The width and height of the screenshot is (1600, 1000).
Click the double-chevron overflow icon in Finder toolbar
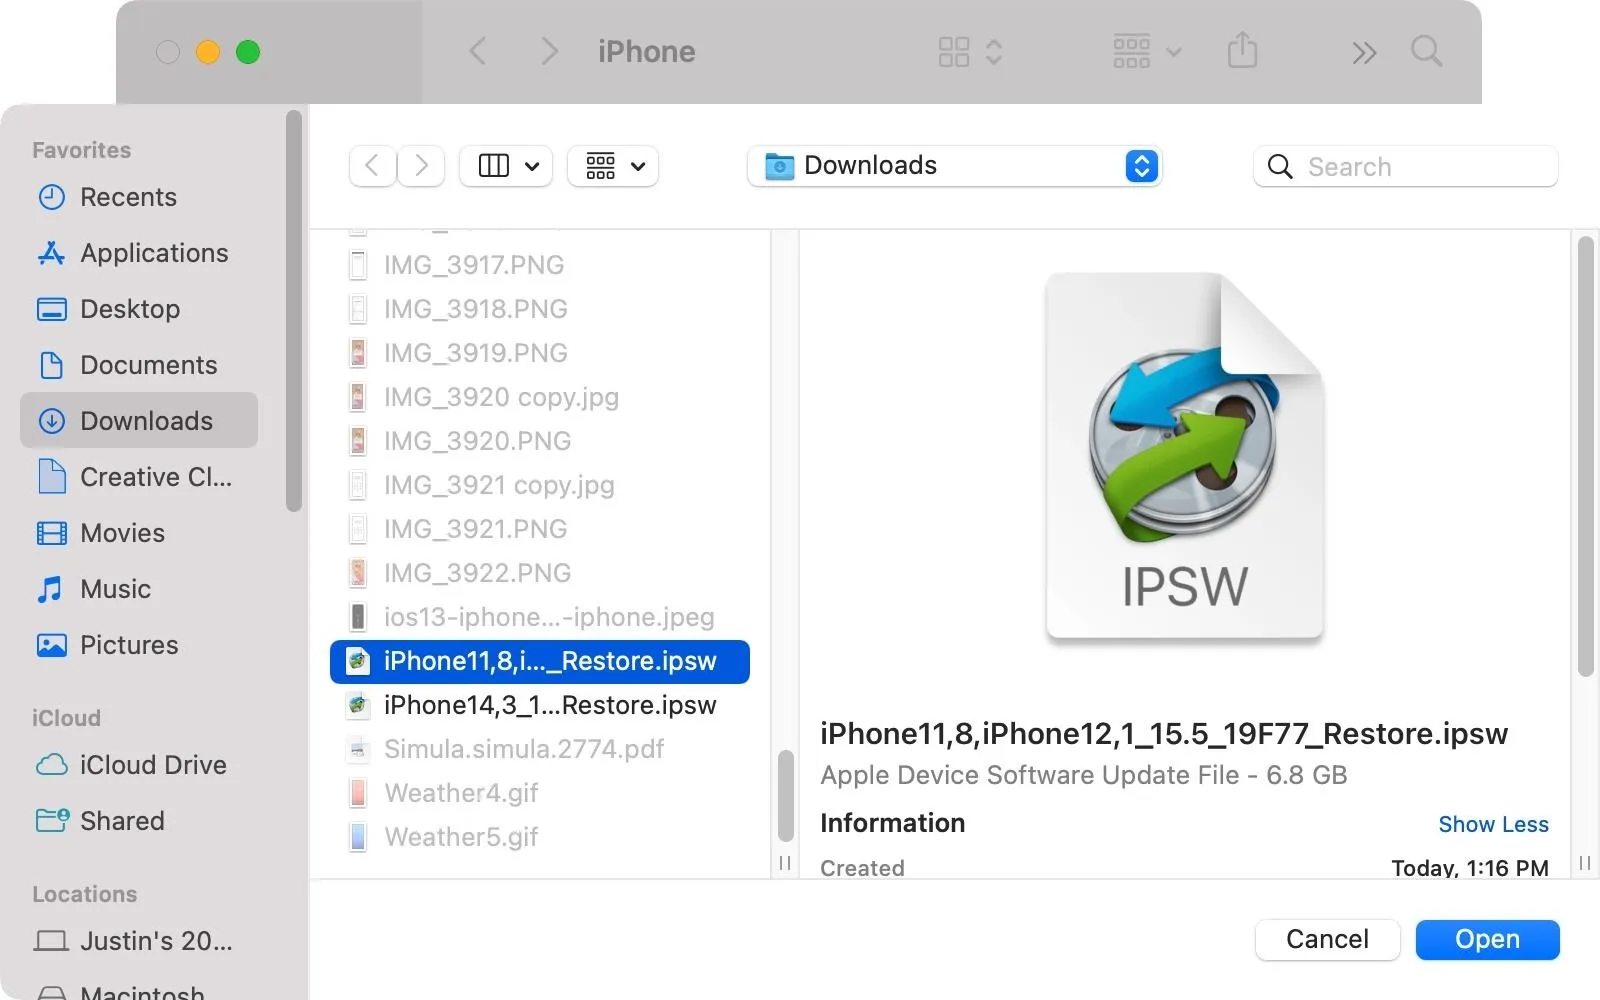click(1364, 52)
